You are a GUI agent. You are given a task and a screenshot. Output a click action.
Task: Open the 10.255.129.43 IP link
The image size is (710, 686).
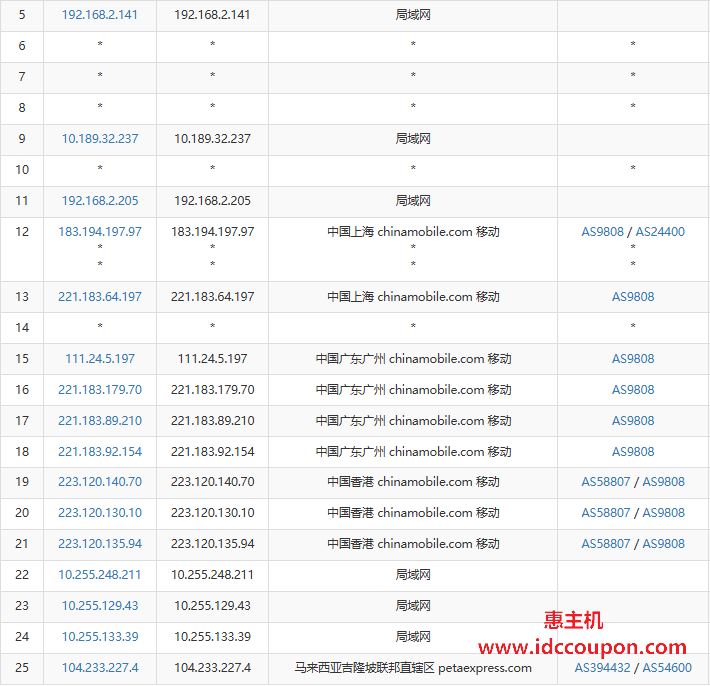tap(100, 606)
